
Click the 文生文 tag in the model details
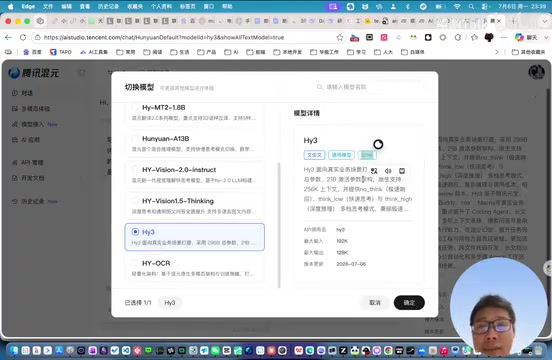[314, 155]
